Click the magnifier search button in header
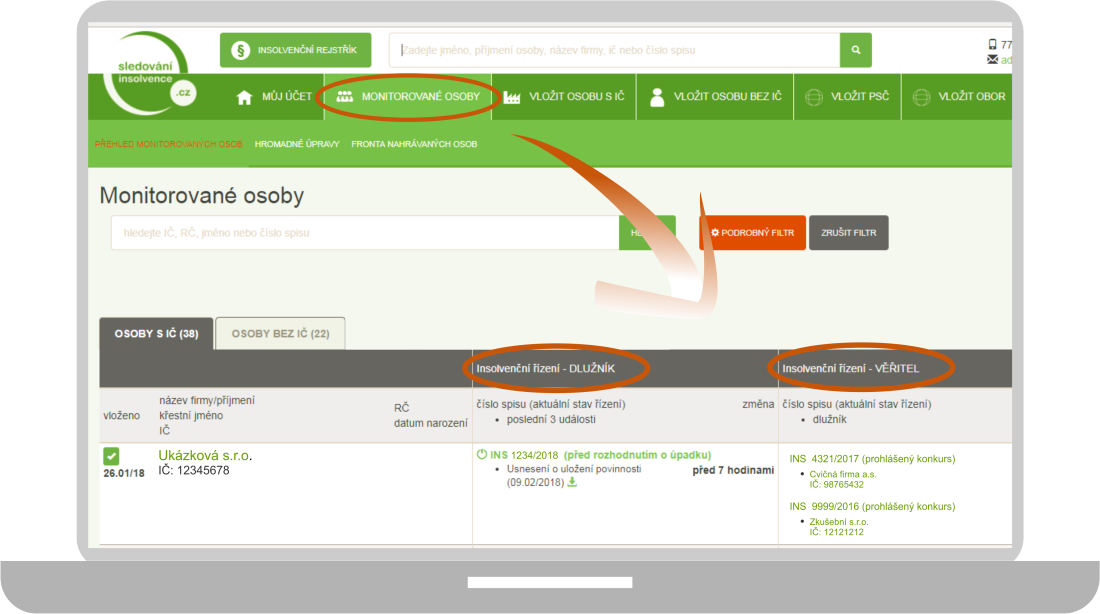The image size is (1100, 614). 855,50
